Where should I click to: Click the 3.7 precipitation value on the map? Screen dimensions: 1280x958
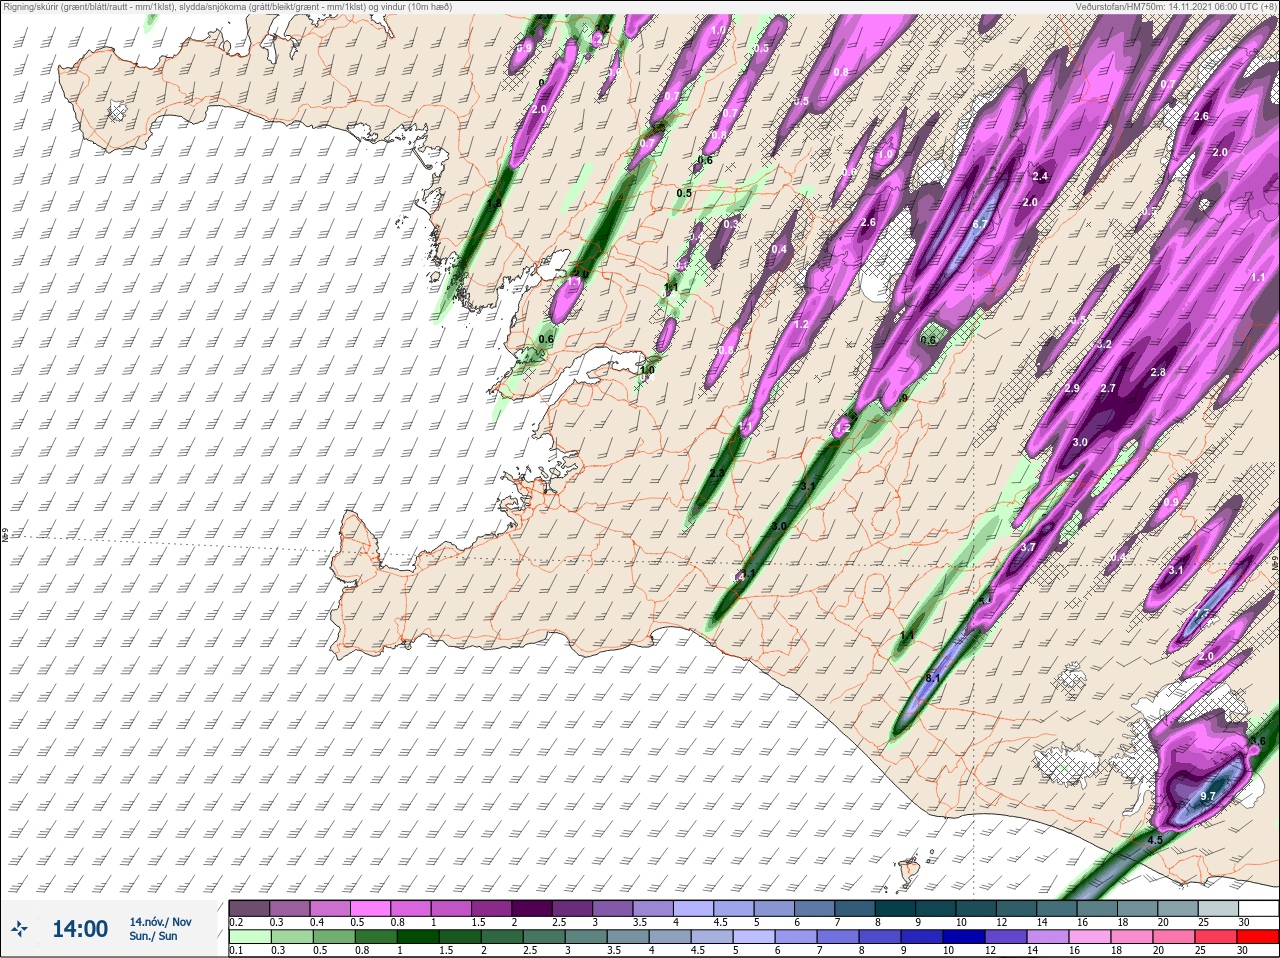tap(1028, 547)
